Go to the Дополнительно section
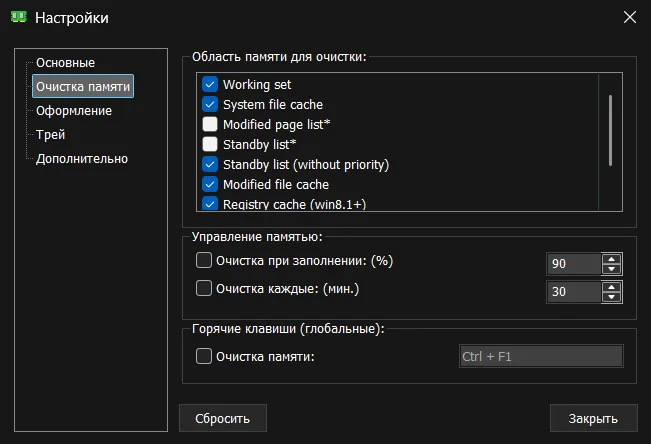Image resolution: width=651 pixels, height=444 pixels. pos(82,159)
